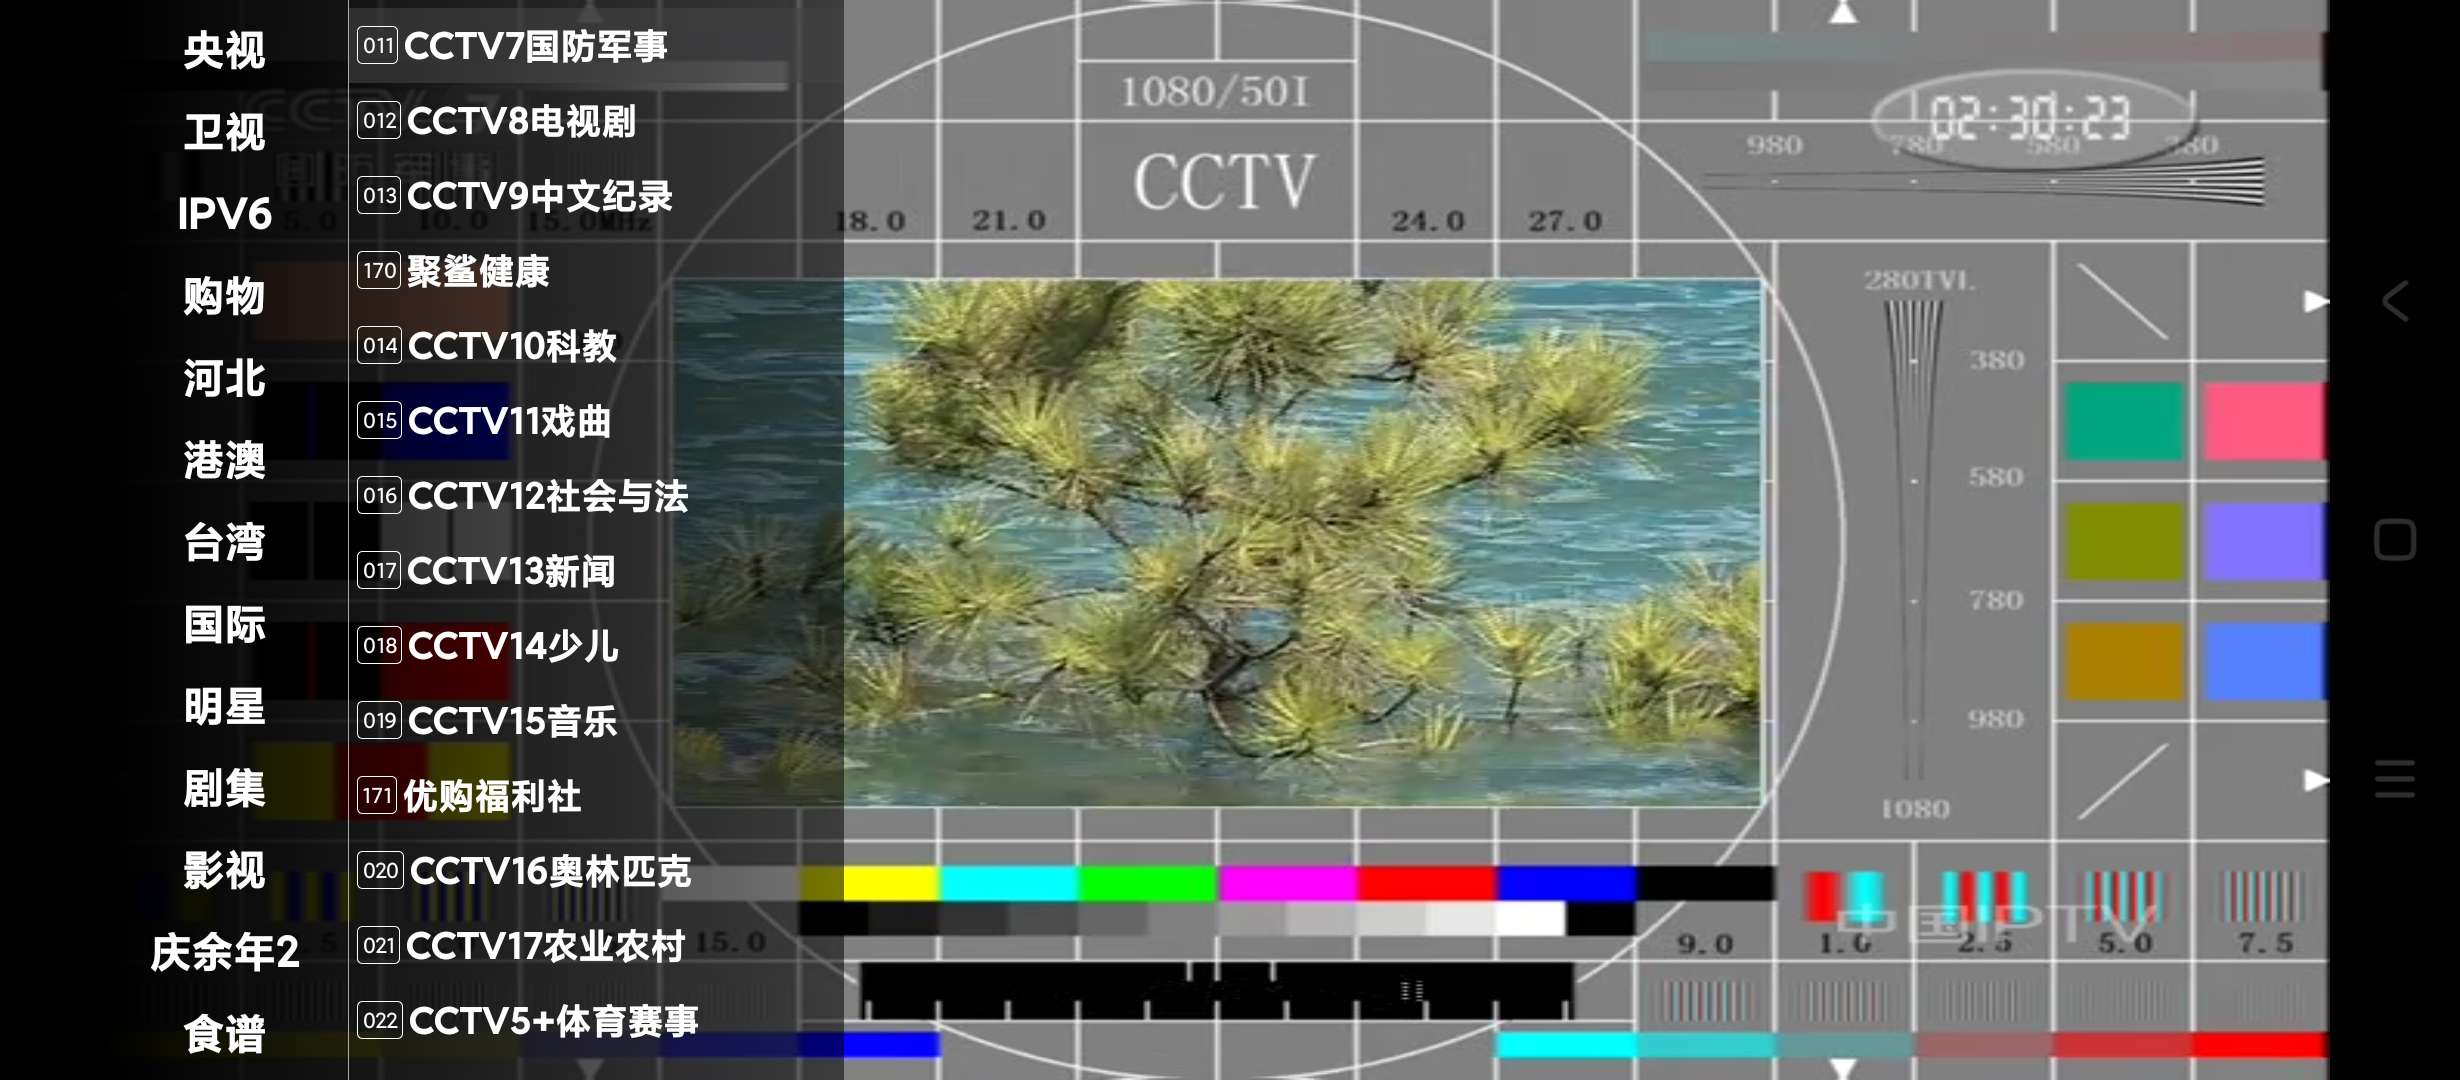Screen dimensions: 2460x1080
Task: Expand 台湾 channel category
Action: click(221, 542)
